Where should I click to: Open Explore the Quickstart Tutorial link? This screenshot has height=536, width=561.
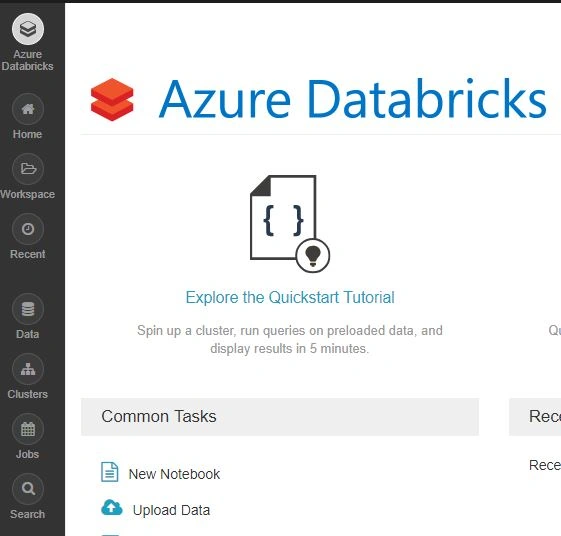point(290,298)
